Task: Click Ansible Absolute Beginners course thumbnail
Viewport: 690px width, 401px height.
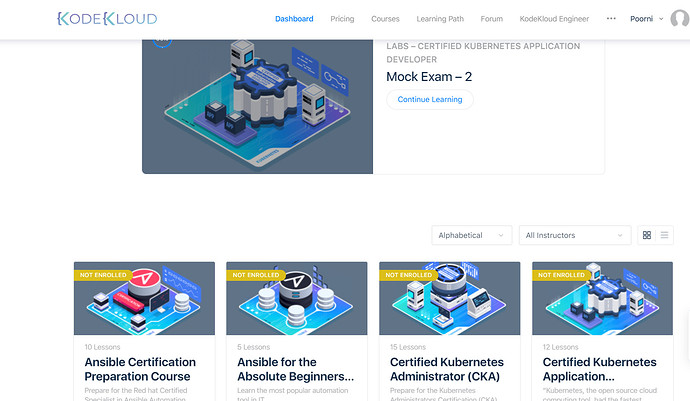Action: (x=297, y=298)
